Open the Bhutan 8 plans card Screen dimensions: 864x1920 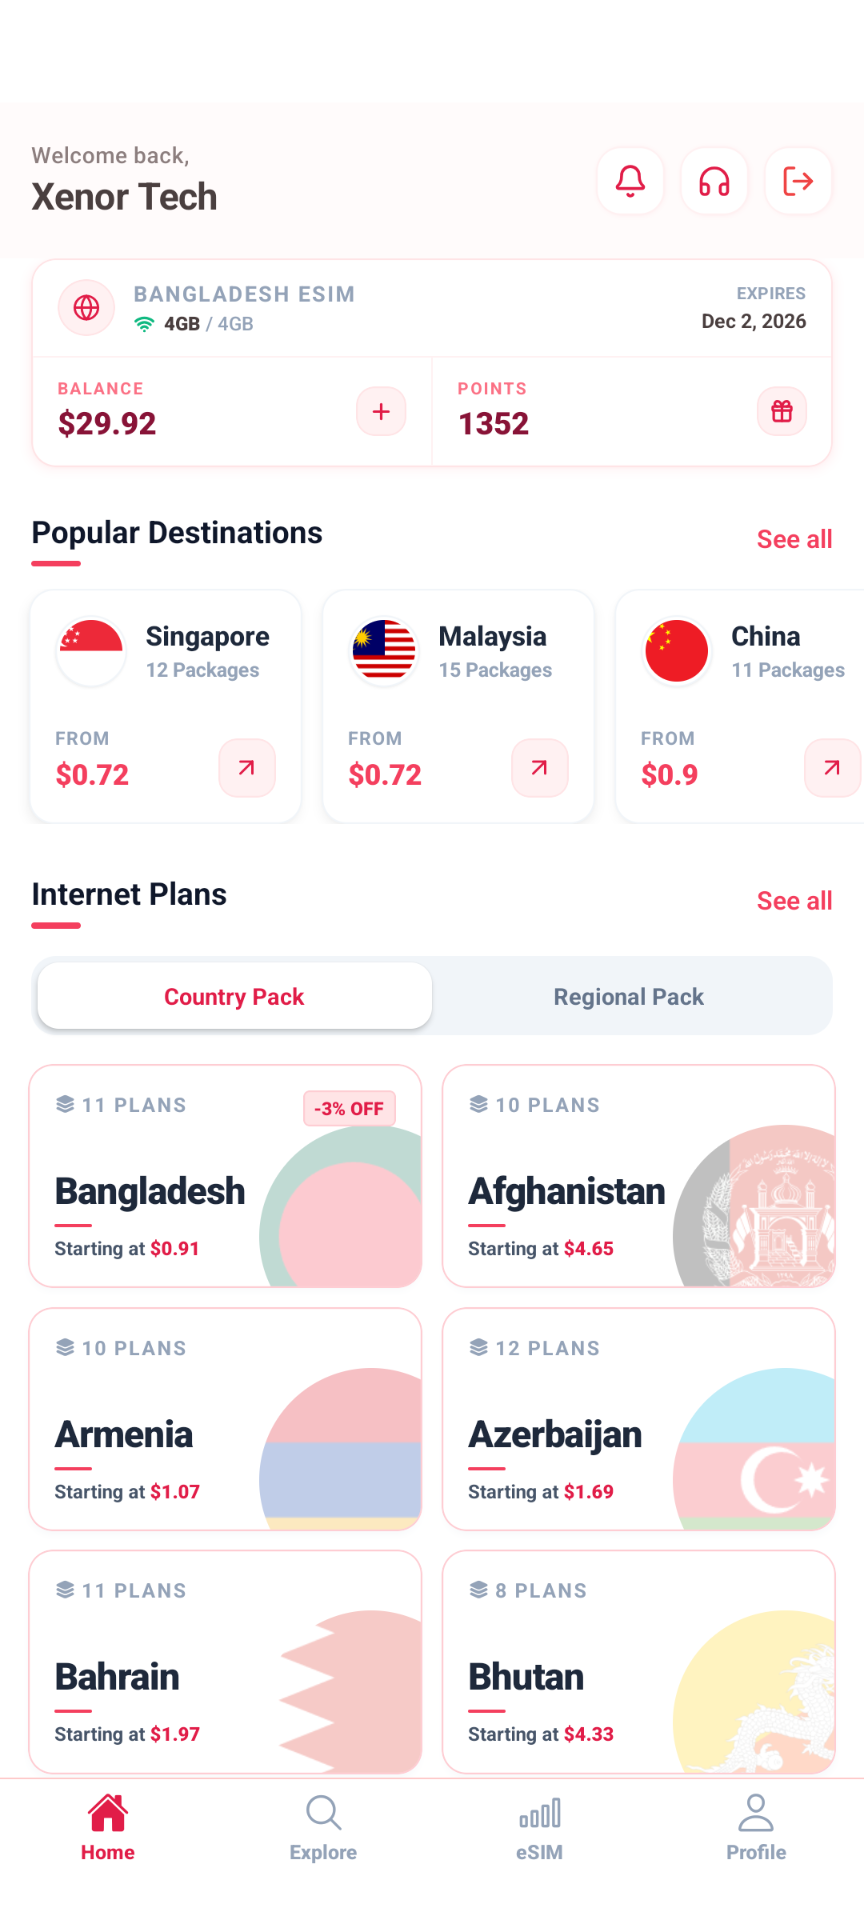tap(639, 1662)
